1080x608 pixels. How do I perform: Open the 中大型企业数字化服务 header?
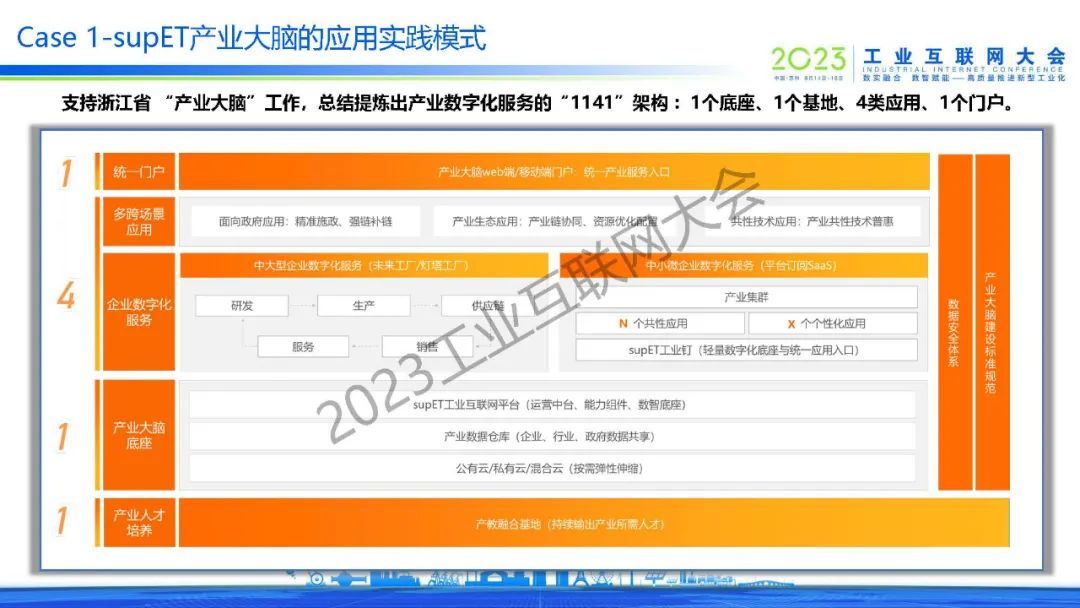tap(362, 265)
